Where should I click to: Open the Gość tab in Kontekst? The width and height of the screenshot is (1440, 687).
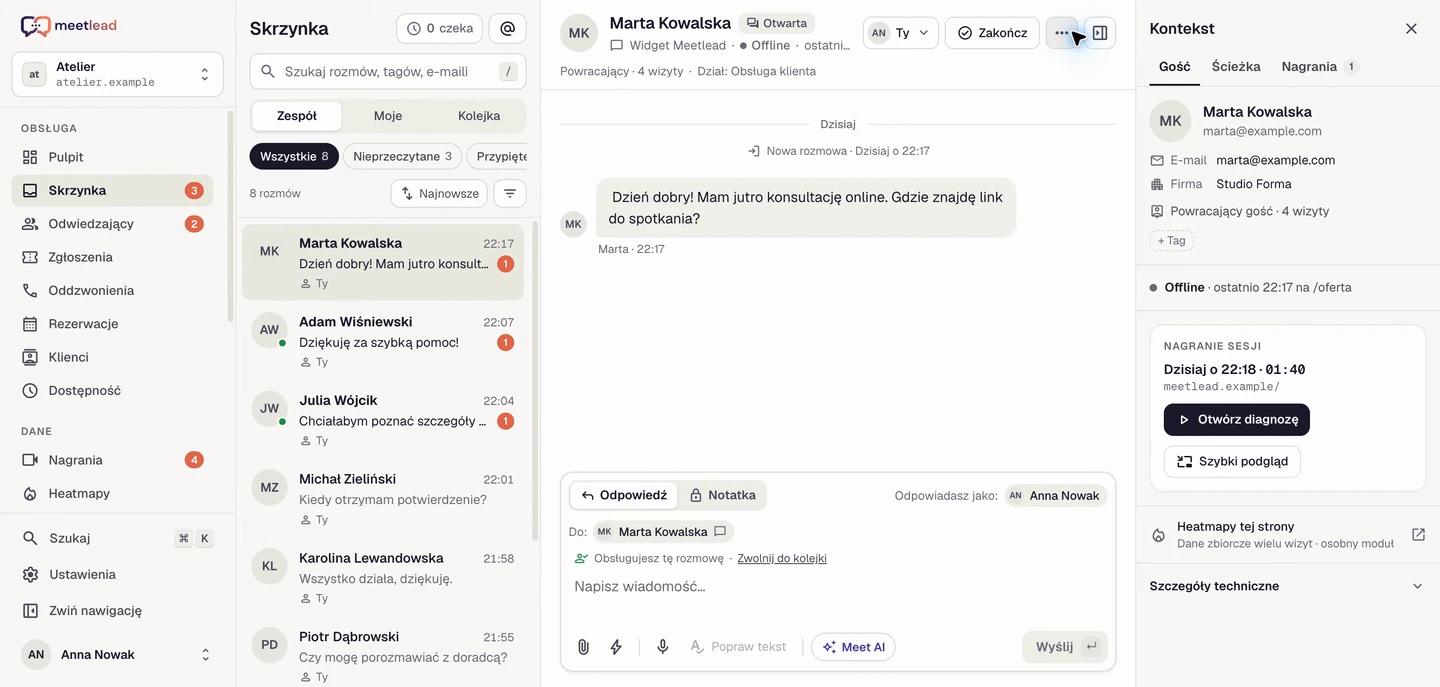(x=1175, y=67)
